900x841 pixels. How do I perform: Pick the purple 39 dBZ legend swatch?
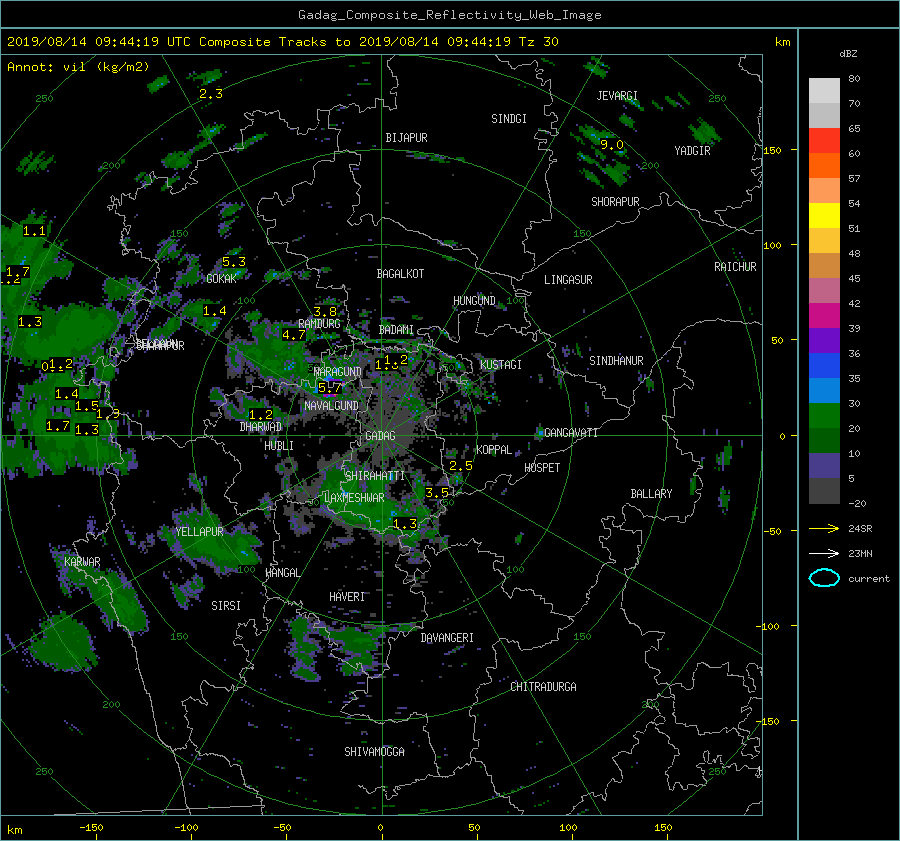click(x=824, y=341)
